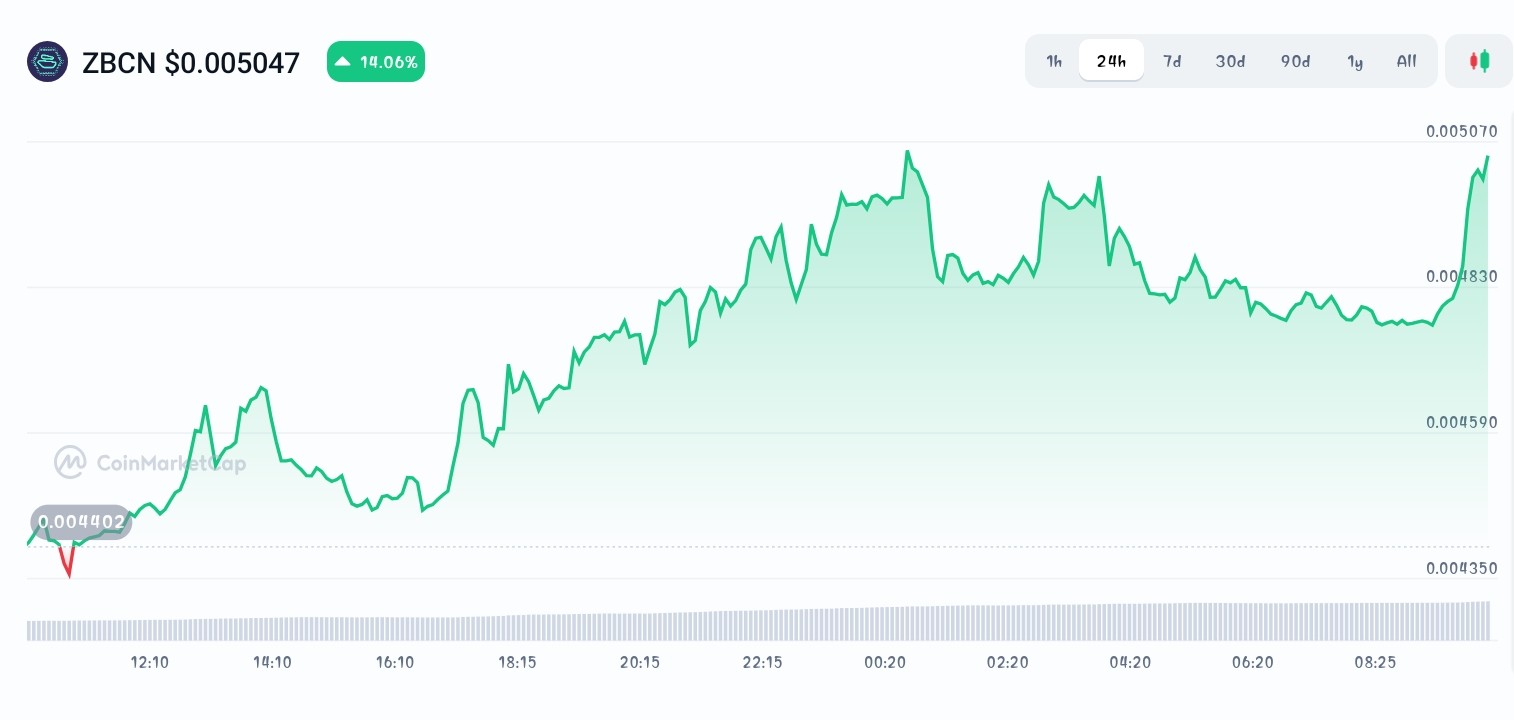Screen dimensions: 1514x720
Task: Select the 24h tab
Action: point(1111,61)
